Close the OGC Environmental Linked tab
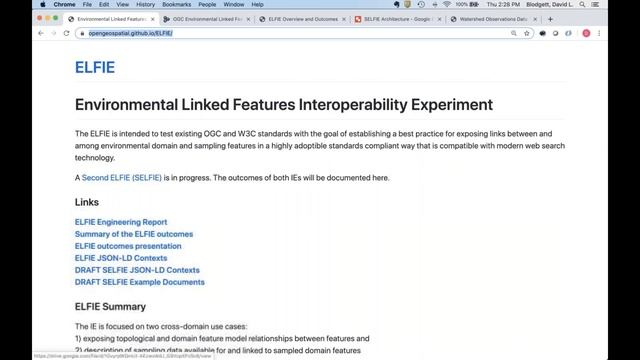 [248, 19]
